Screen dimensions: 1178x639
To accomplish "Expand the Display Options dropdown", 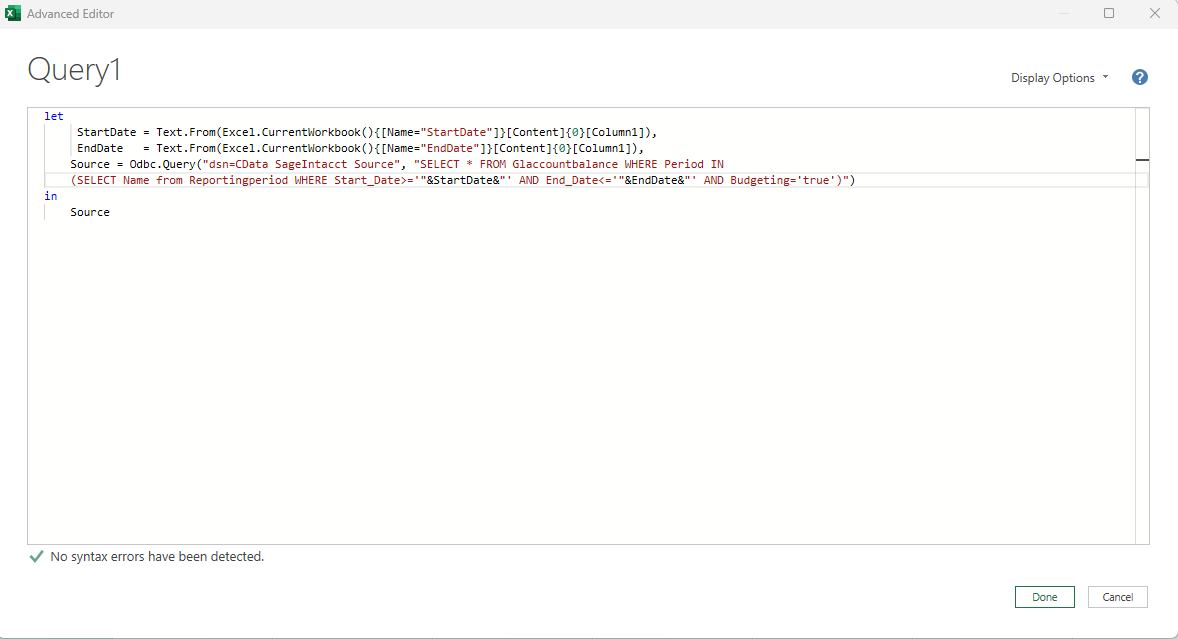I will (x=1059, y=78).
